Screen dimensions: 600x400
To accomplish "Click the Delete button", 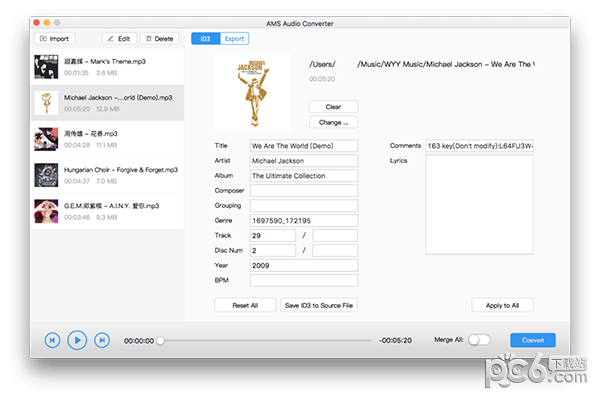I will point(160,39).
